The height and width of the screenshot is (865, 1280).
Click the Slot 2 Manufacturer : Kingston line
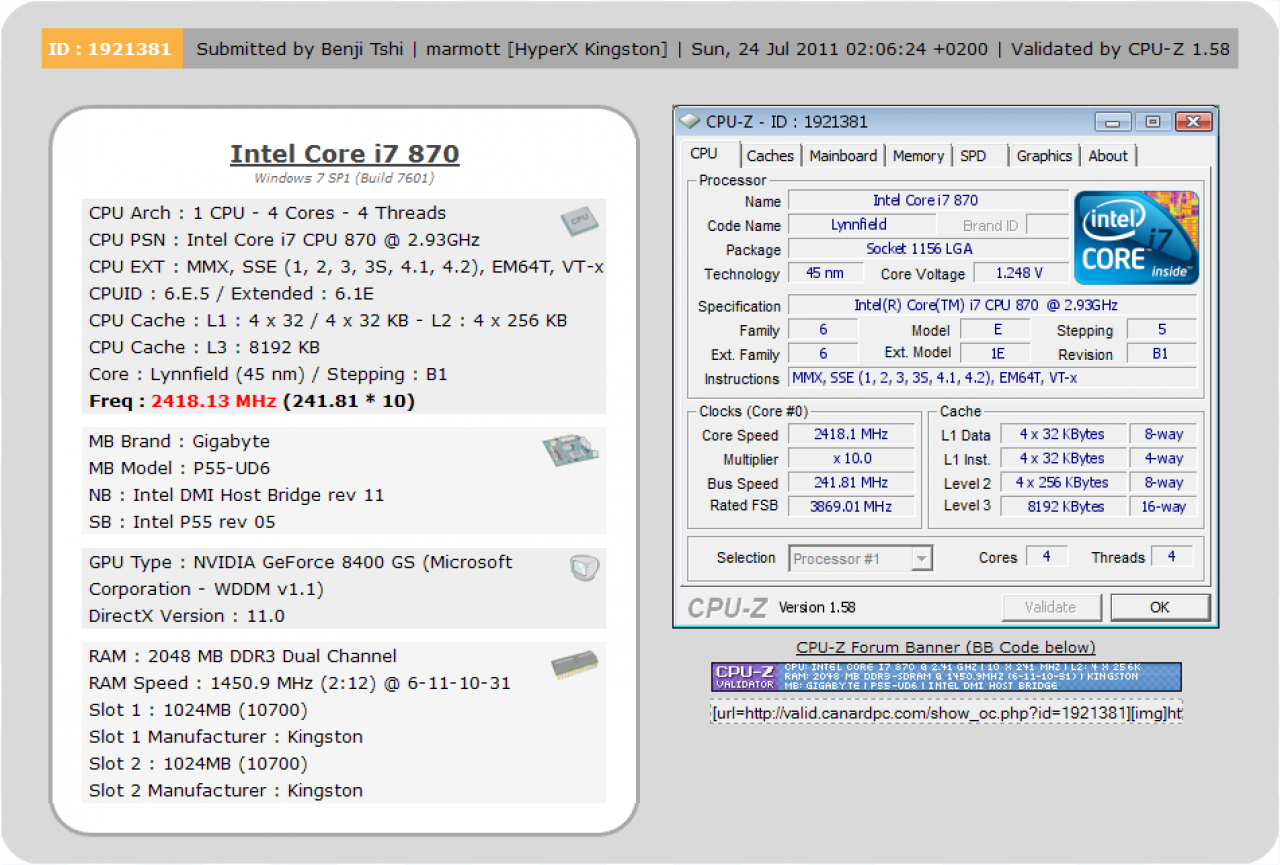point(226,790)
